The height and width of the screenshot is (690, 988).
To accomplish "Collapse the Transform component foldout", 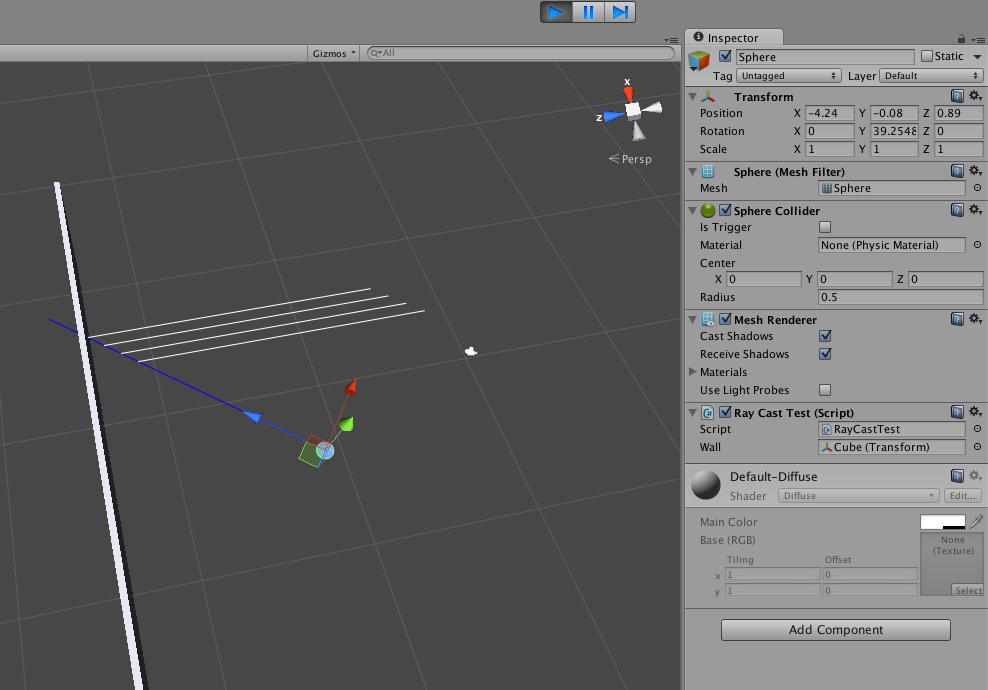I will [x=691, y=96].
